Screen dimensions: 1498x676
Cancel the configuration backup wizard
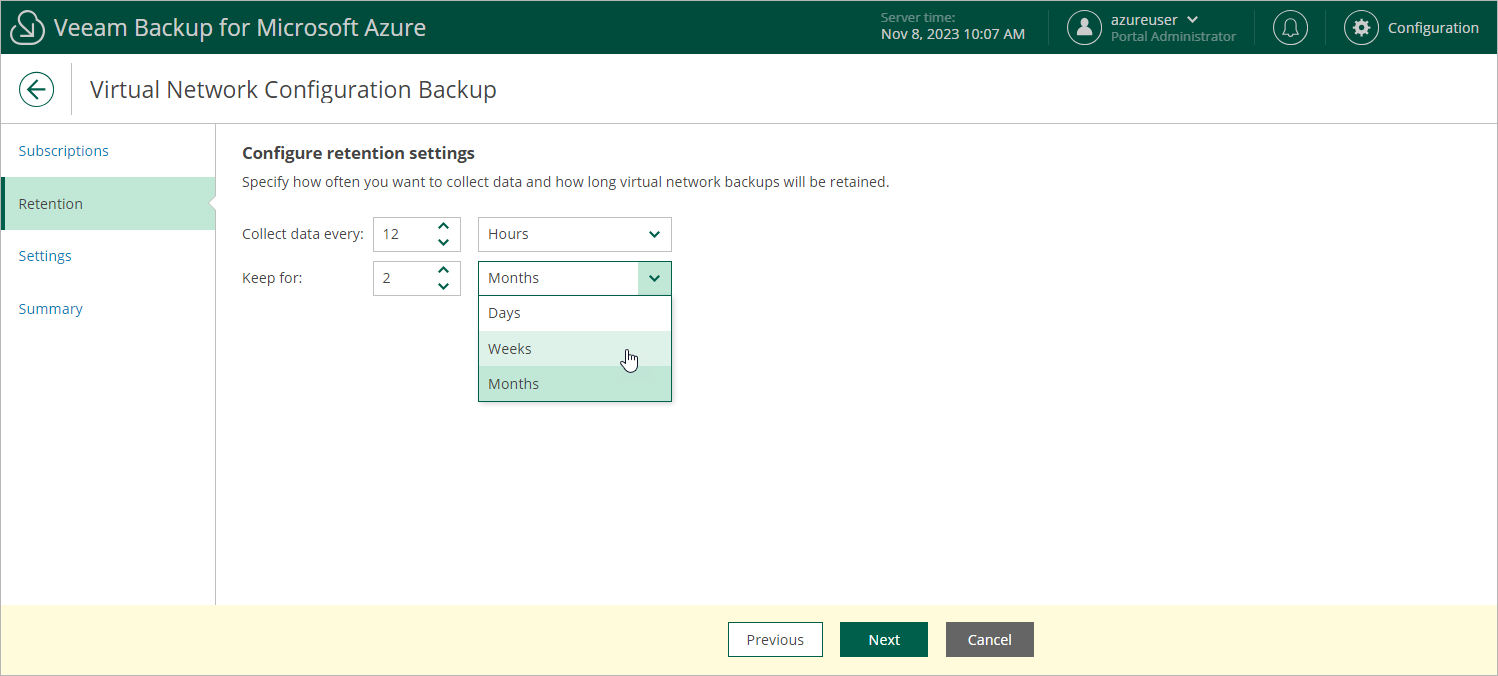click(990, 640)
